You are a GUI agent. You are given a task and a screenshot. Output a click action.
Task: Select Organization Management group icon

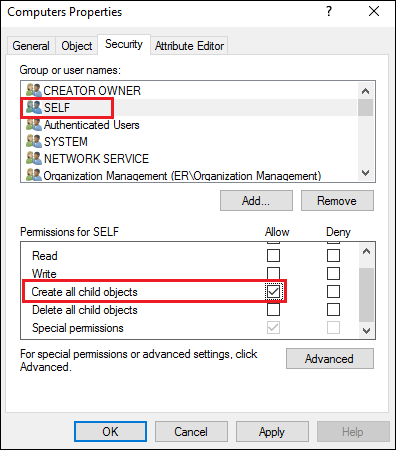34,175
